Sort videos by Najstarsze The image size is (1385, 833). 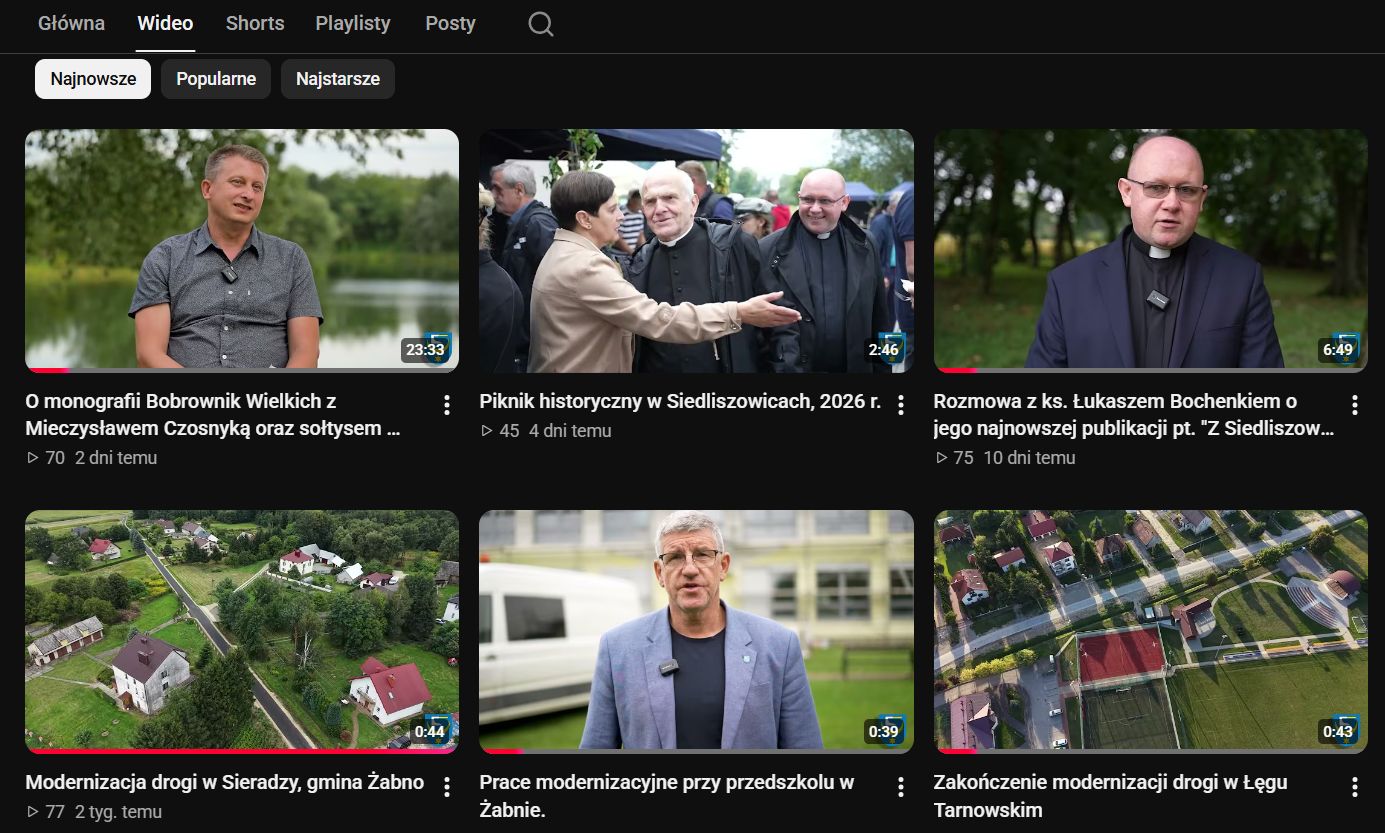[338, 79]
